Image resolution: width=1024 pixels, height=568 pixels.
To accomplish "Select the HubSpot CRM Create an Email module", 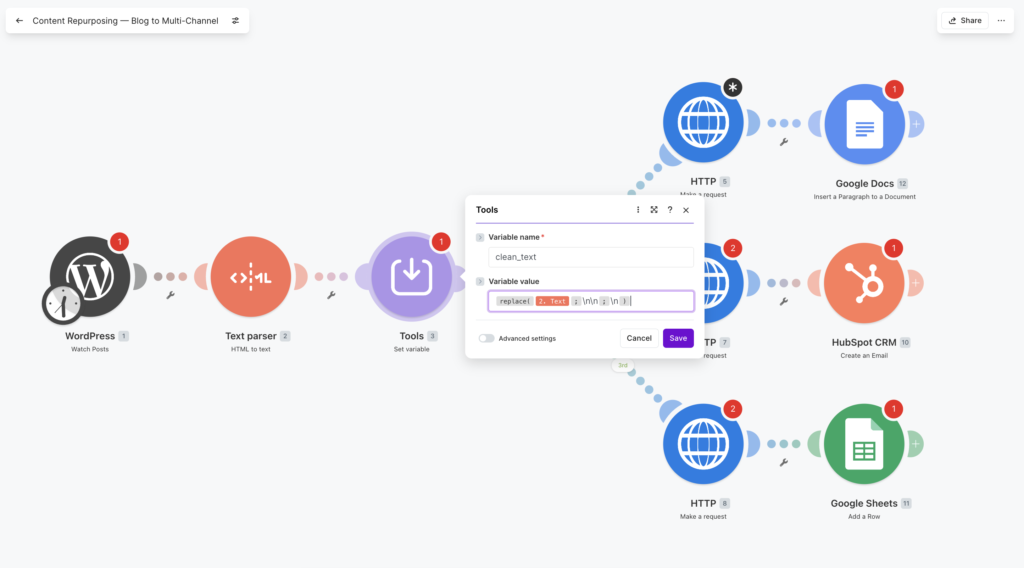I will pyautogui.click(x=864, y=283).
